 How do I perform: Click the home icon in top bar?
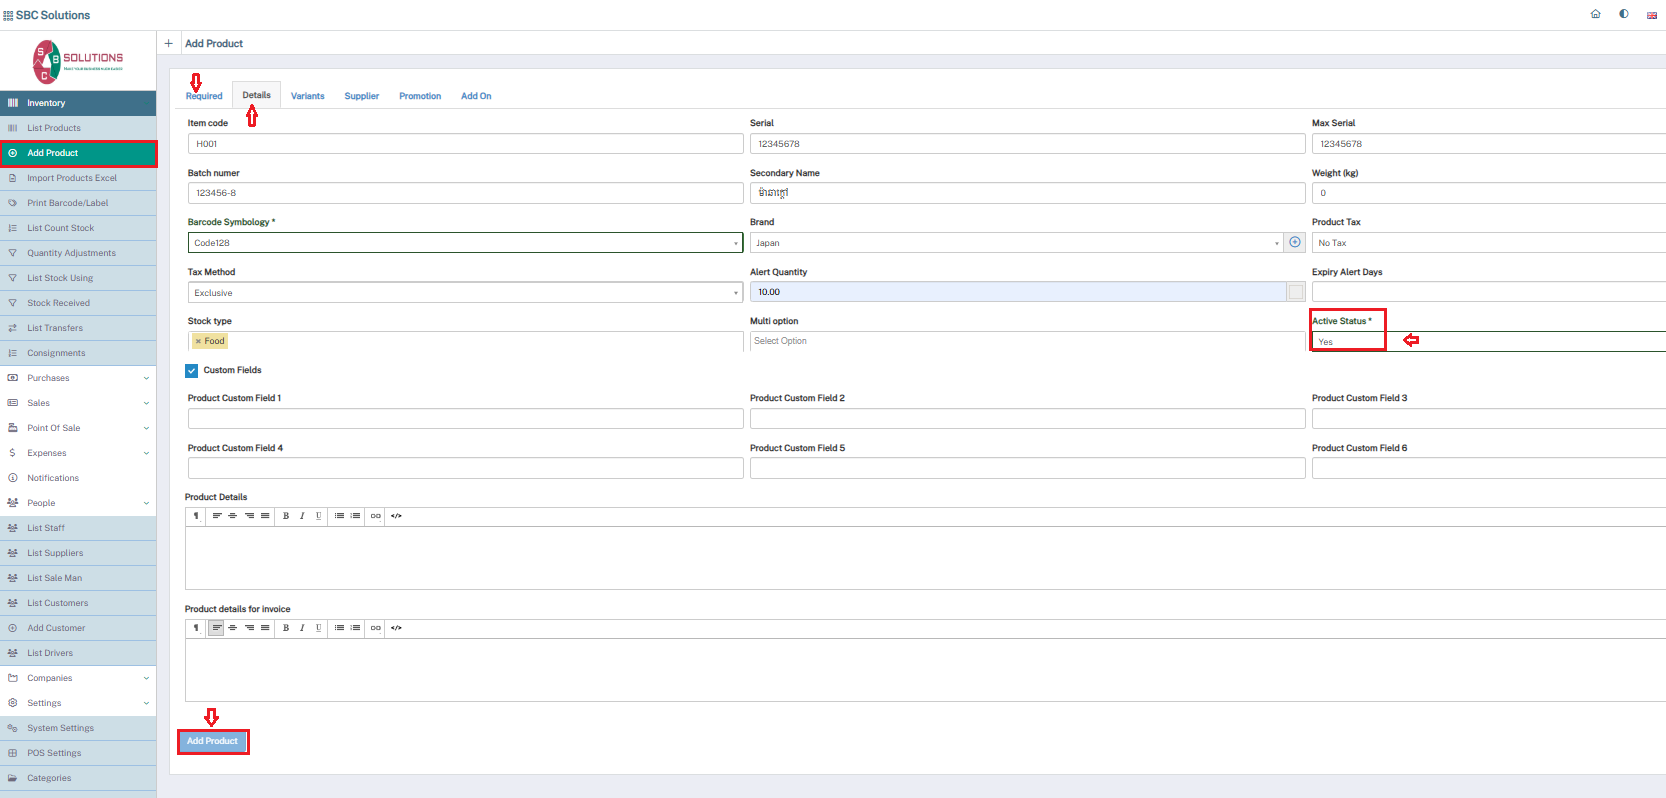tap(1595, 14)
